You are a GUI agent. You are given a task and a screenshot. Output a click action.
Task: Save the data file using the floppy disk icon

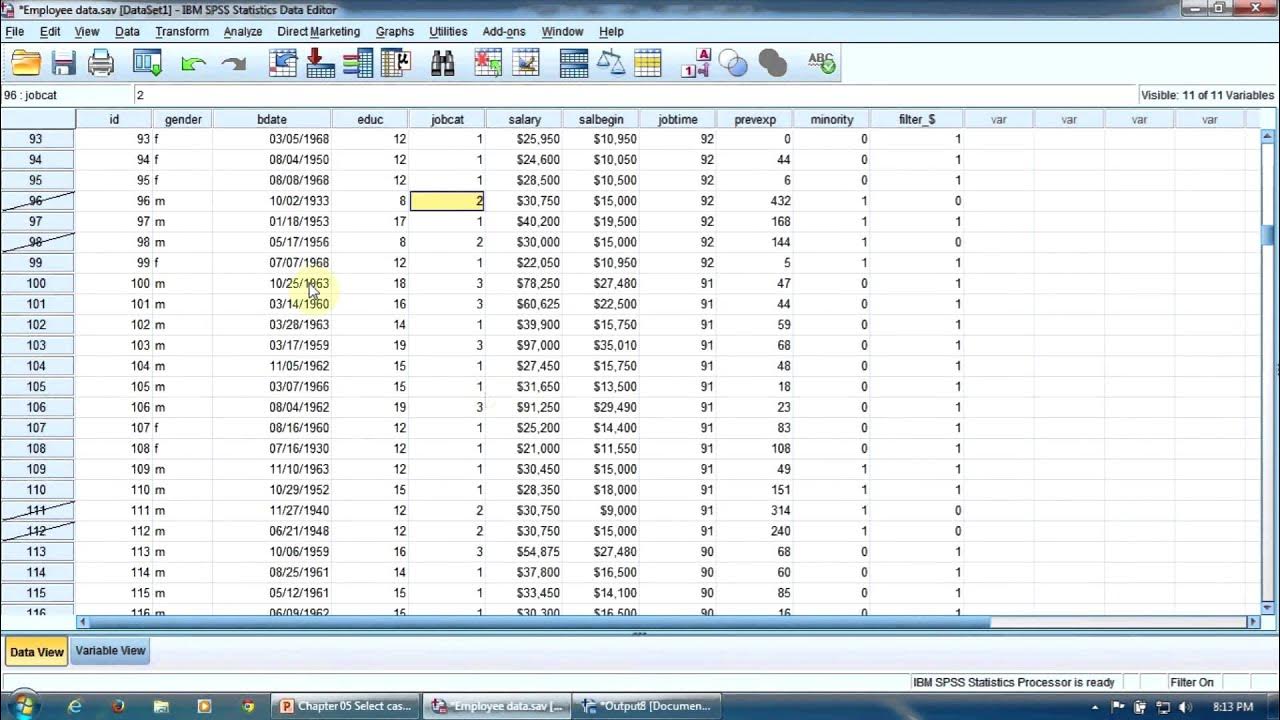(64, 64)
